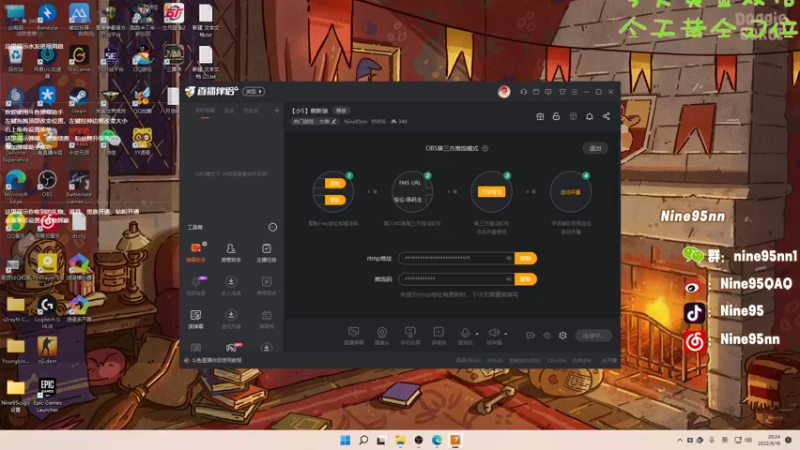Image resolution: width=800 pixels, height=450 pixels.
Task: Click the Windows Start button on taskbar
Action: (345, 440)
